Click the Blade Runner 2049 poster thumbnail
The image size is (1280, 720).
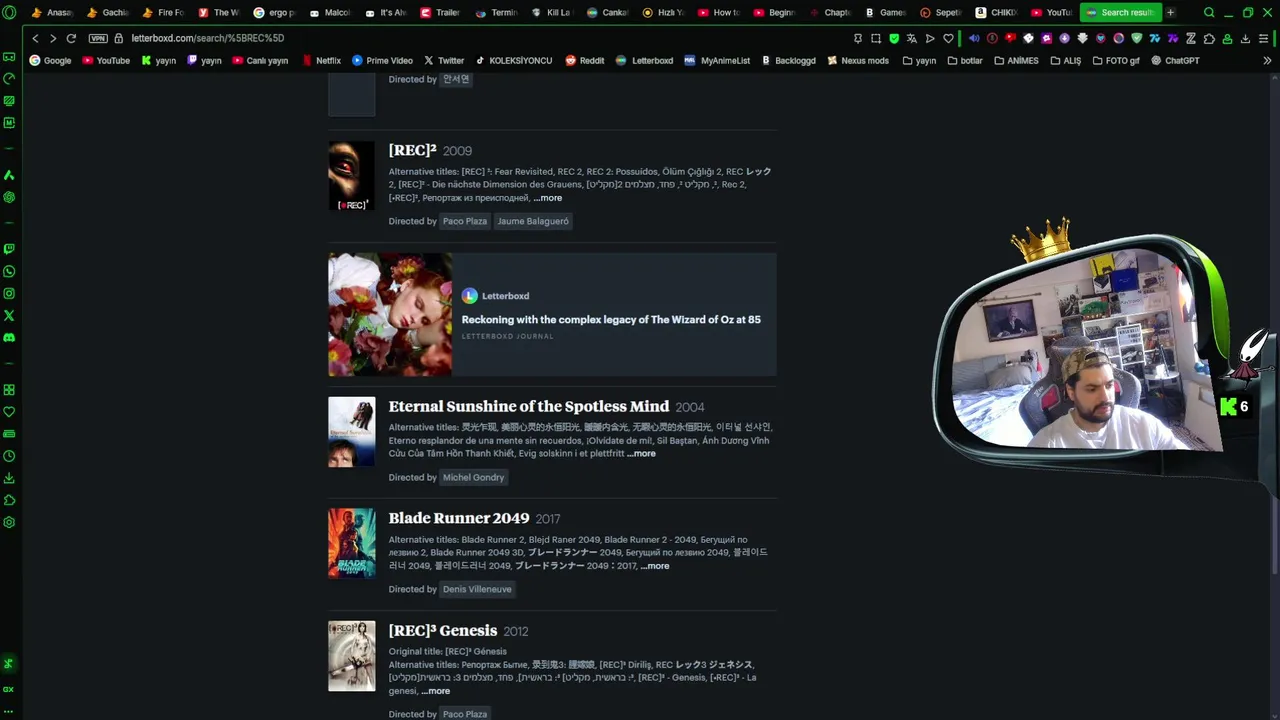[x=352, y=543]
